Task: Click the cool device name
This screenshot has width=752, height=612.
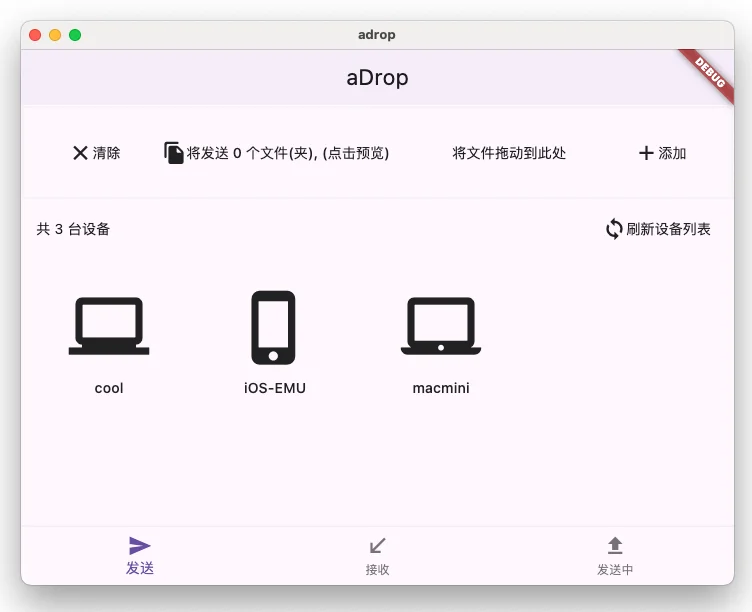Action: click(x=109, y=388)
